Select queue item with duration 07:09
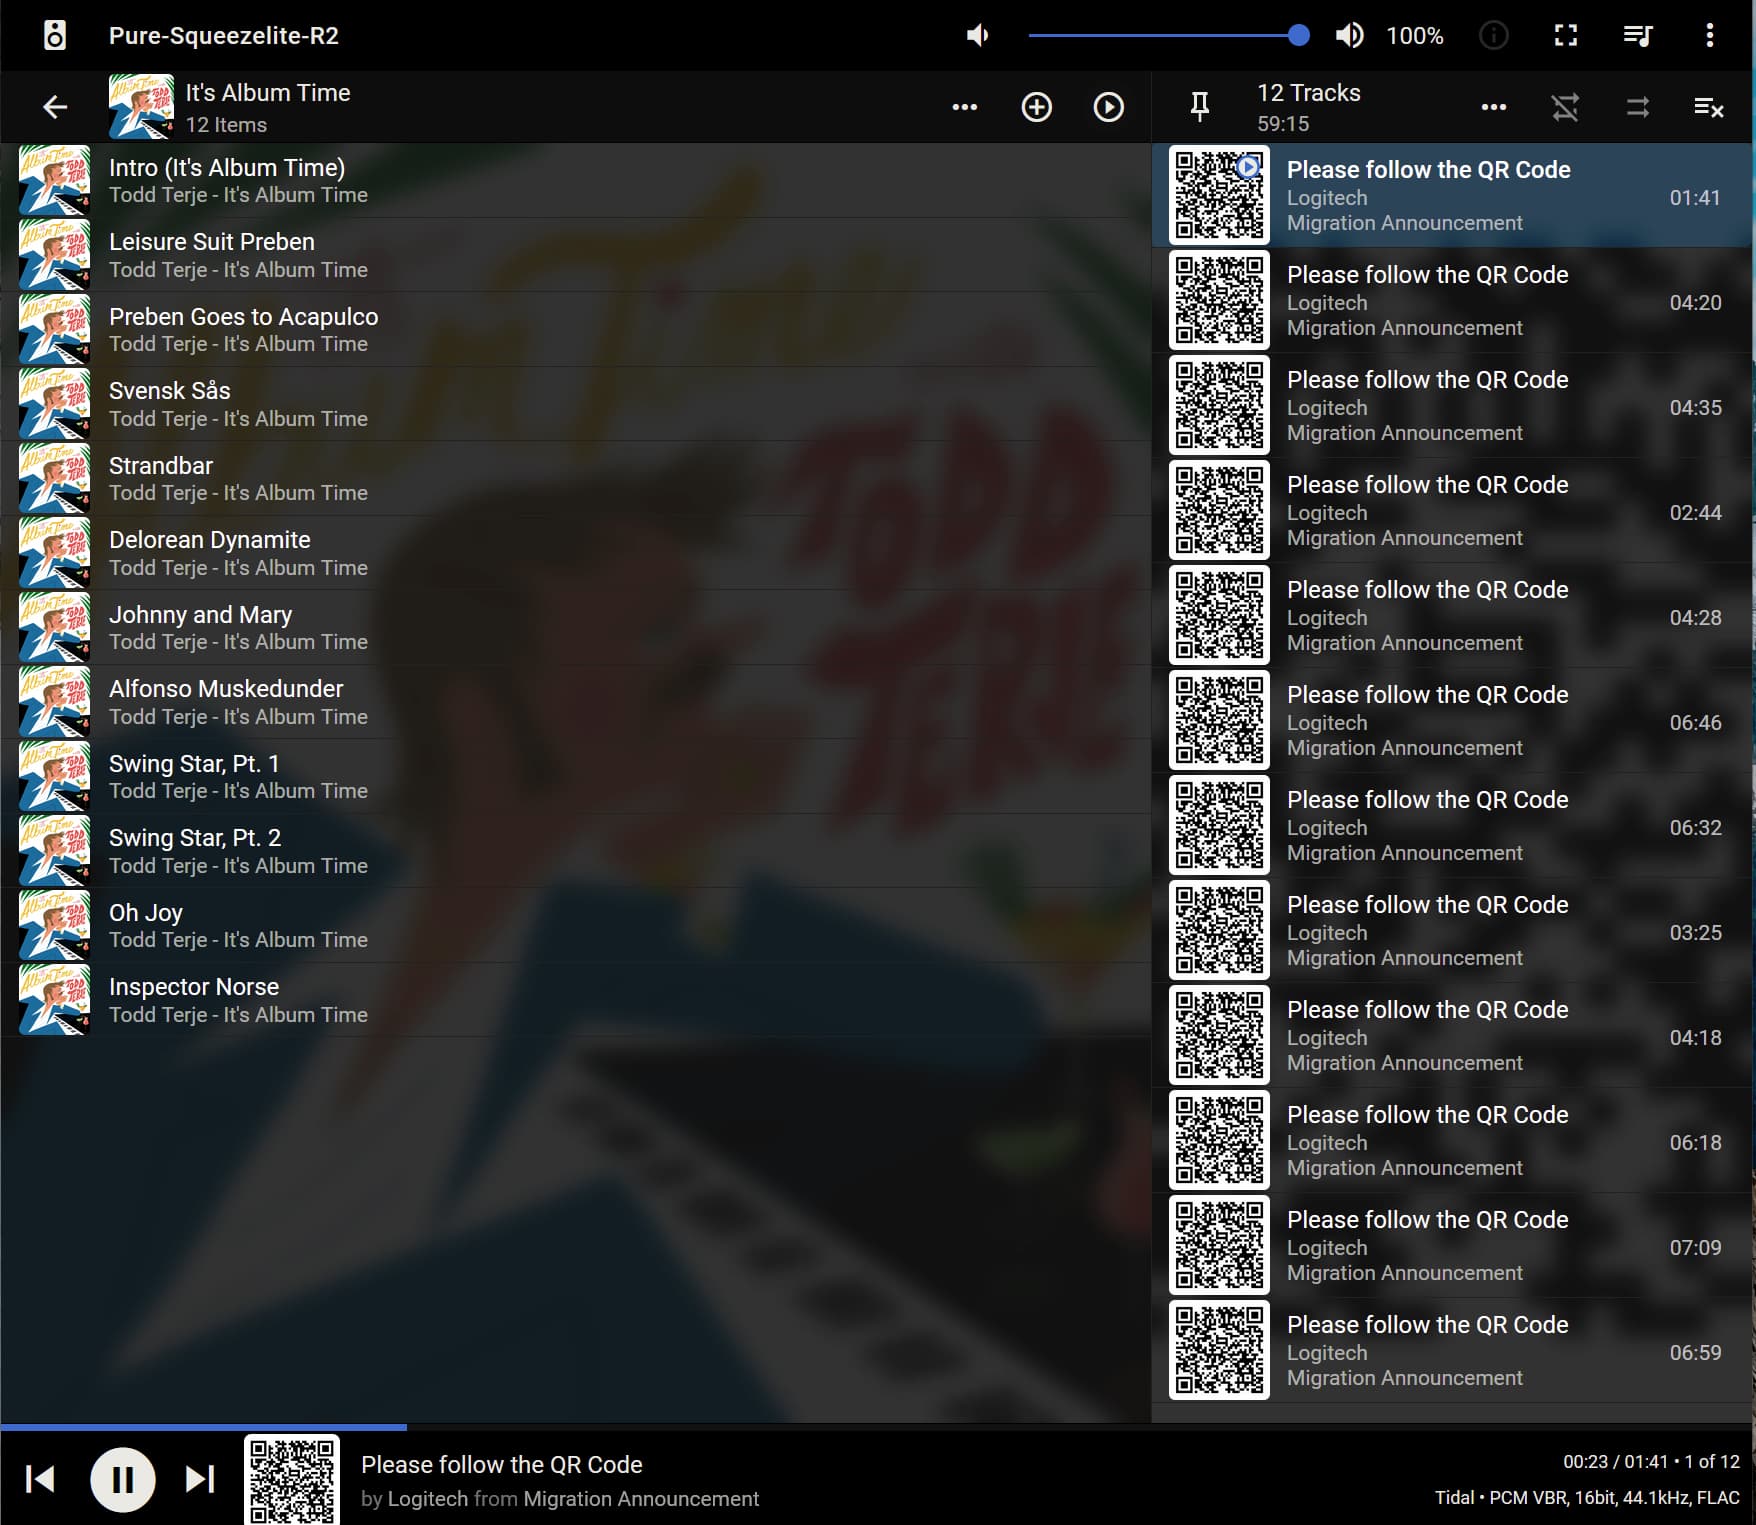The image size is (1756, 1525). [x=1452, y=1246]
